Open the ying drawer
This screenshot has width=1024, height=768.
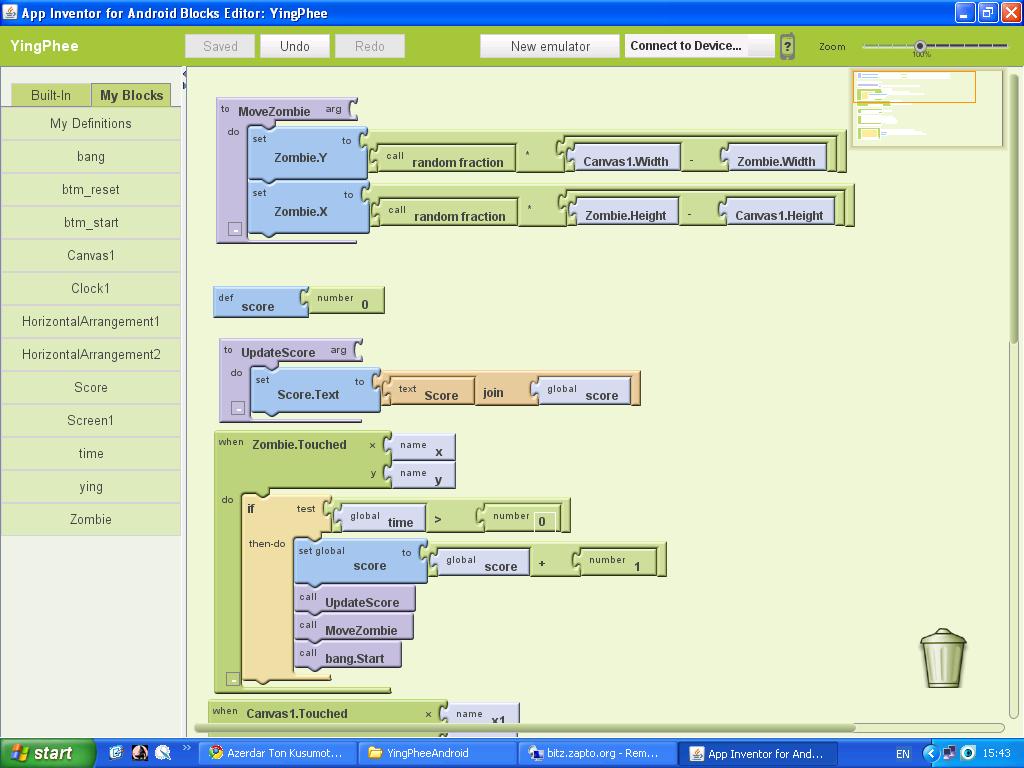point(91,487)
